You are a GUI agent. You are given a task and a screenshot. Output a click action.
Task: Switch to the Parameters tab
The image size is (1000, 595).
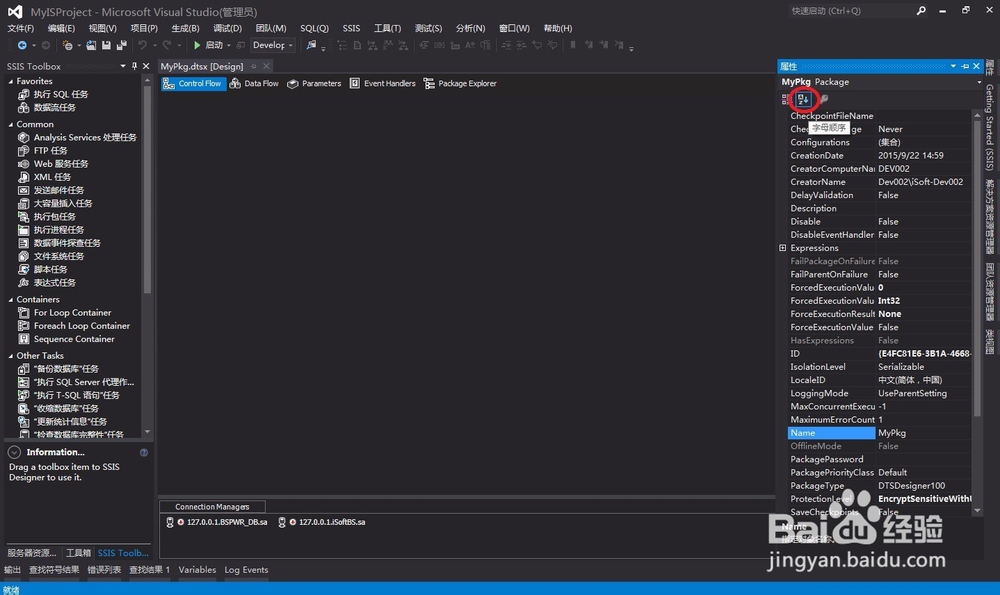(x=314, y=84)
